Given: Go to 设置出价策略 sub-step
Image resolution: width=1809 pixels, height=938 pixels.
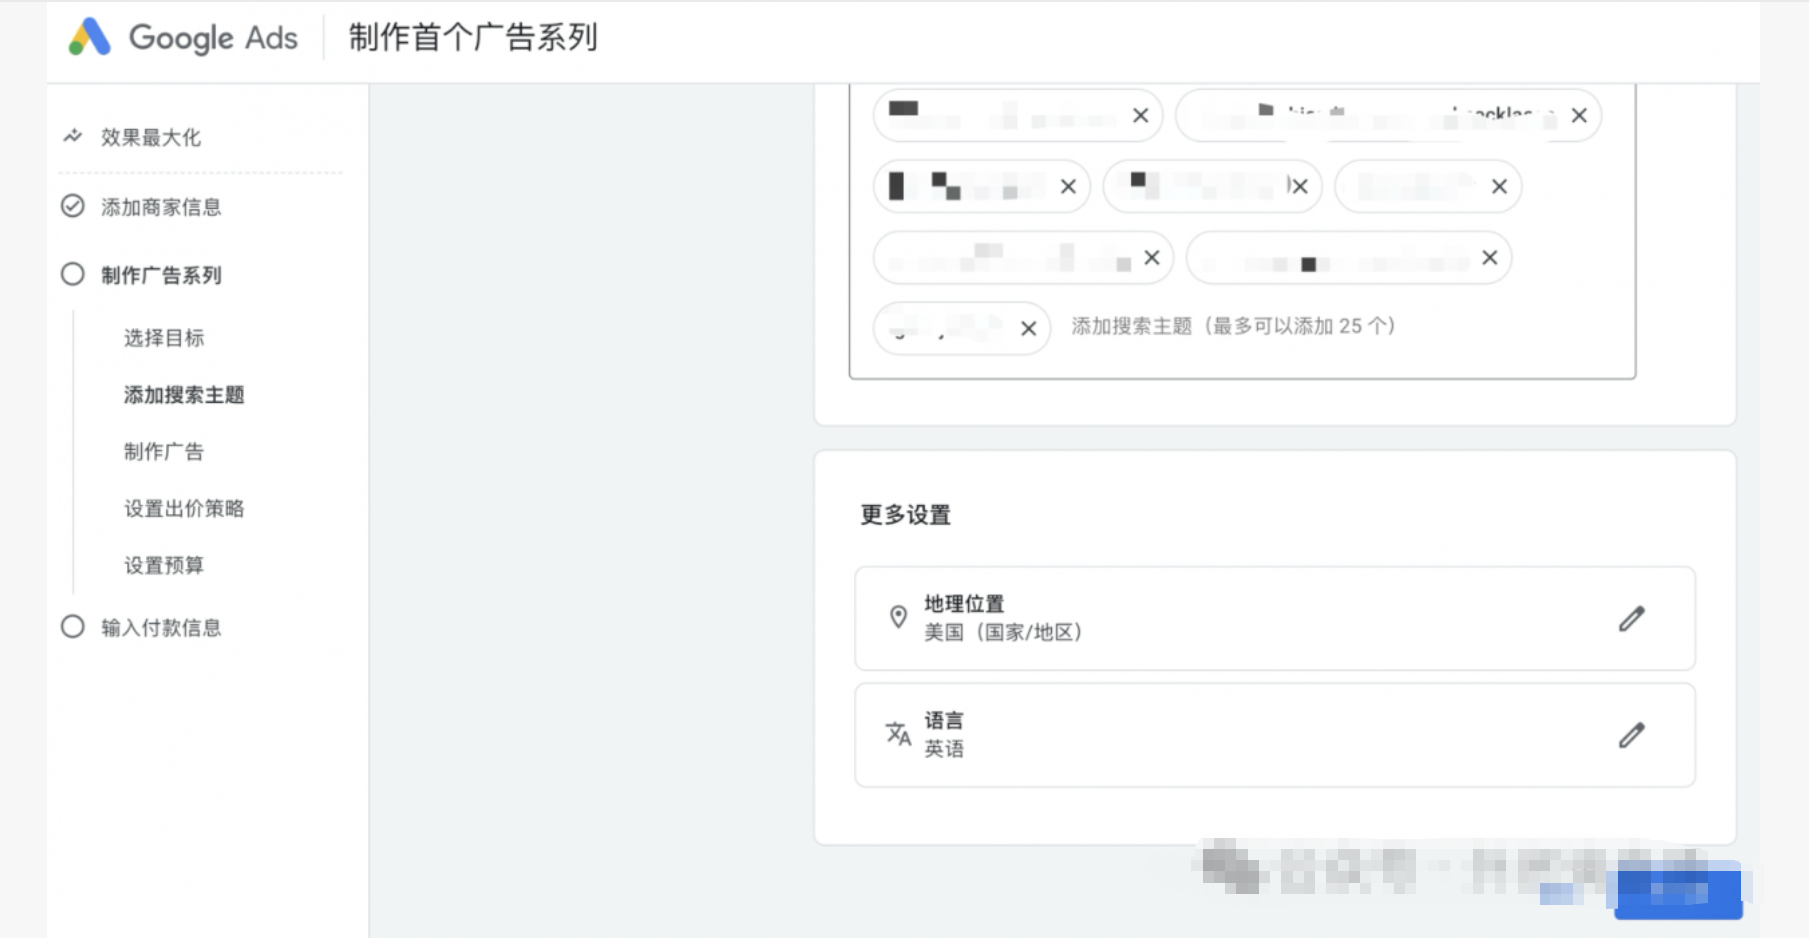Looking at the screenshot, I should [x=184, y=509].
